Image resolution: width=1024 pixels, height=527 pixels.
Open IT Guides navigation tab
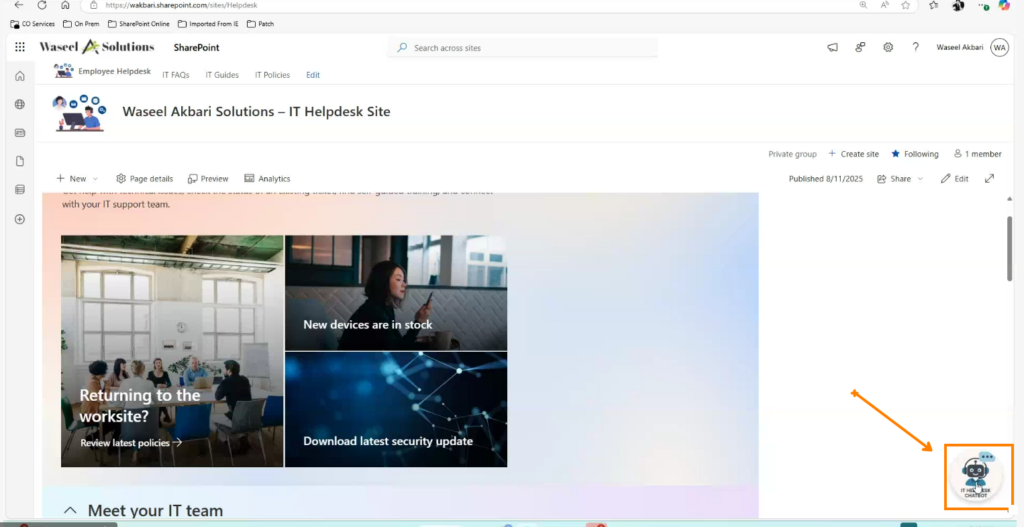click(x=222, y=75)
